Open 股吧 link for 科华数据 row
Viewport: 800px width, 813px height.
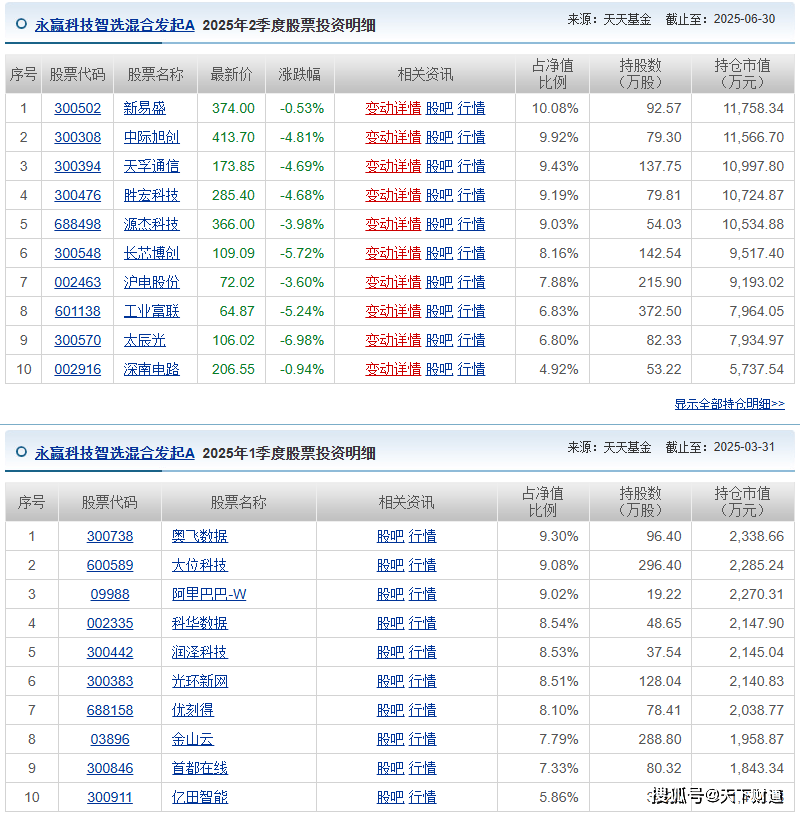coord(390,623)
